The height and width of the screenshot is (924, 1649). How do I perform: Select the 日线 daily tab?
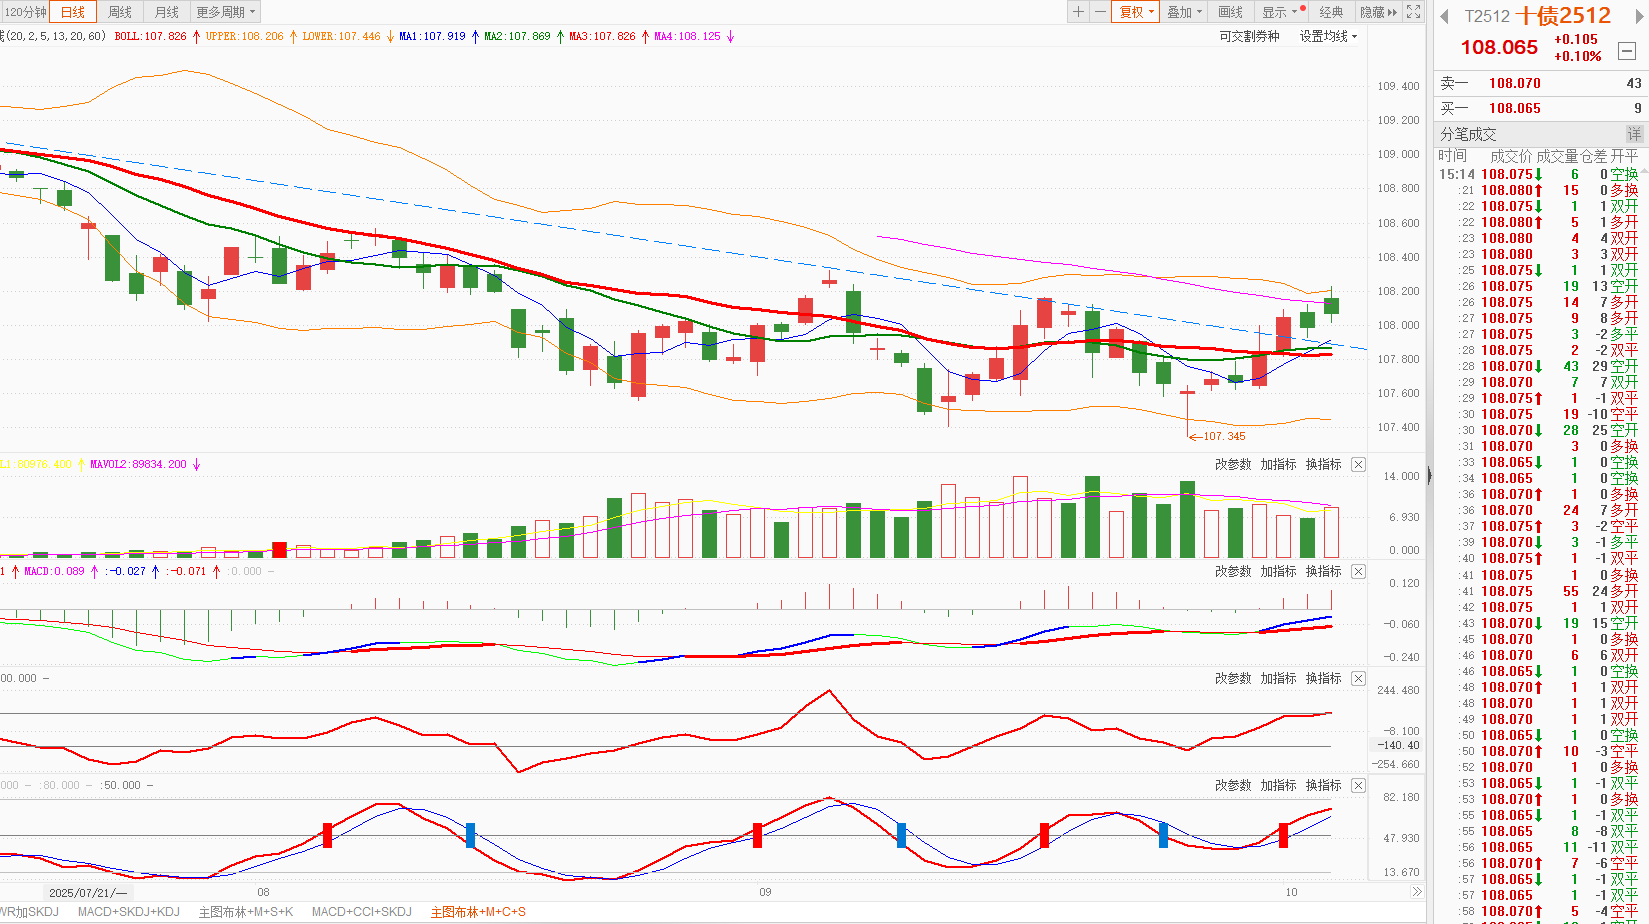(73, 12)
